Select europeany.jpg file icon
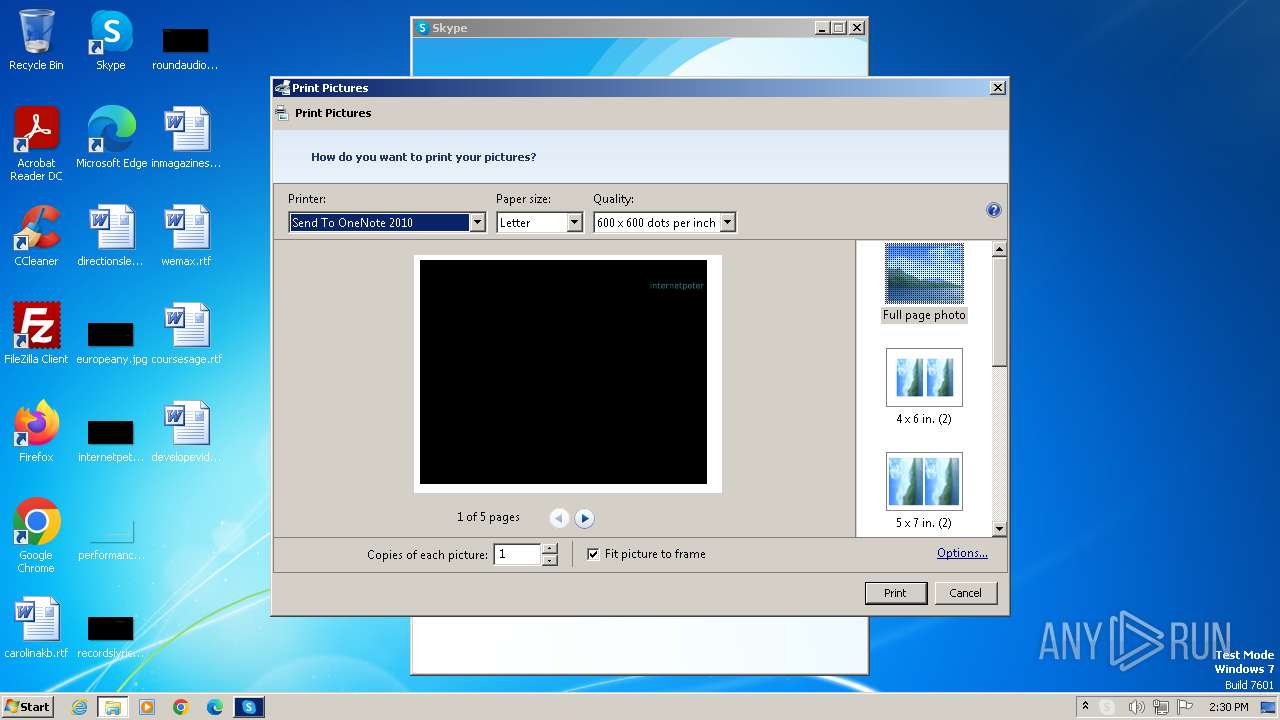The width and height of the screenshot is (1280, 720). click(x=111, y=340)
